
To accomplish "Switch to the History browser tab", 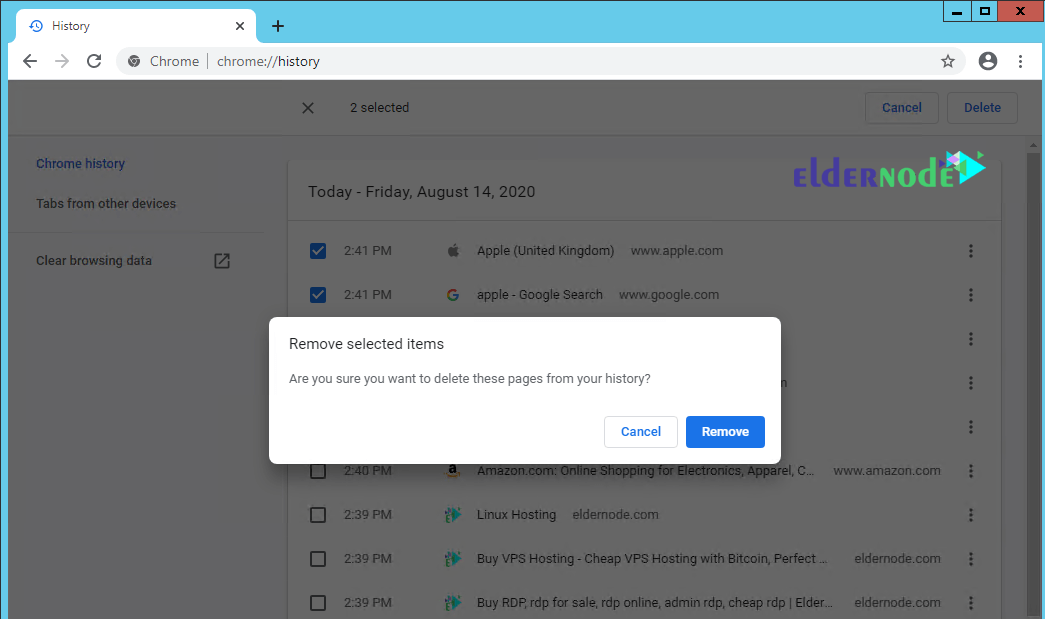I will click(x=136, y=26).
